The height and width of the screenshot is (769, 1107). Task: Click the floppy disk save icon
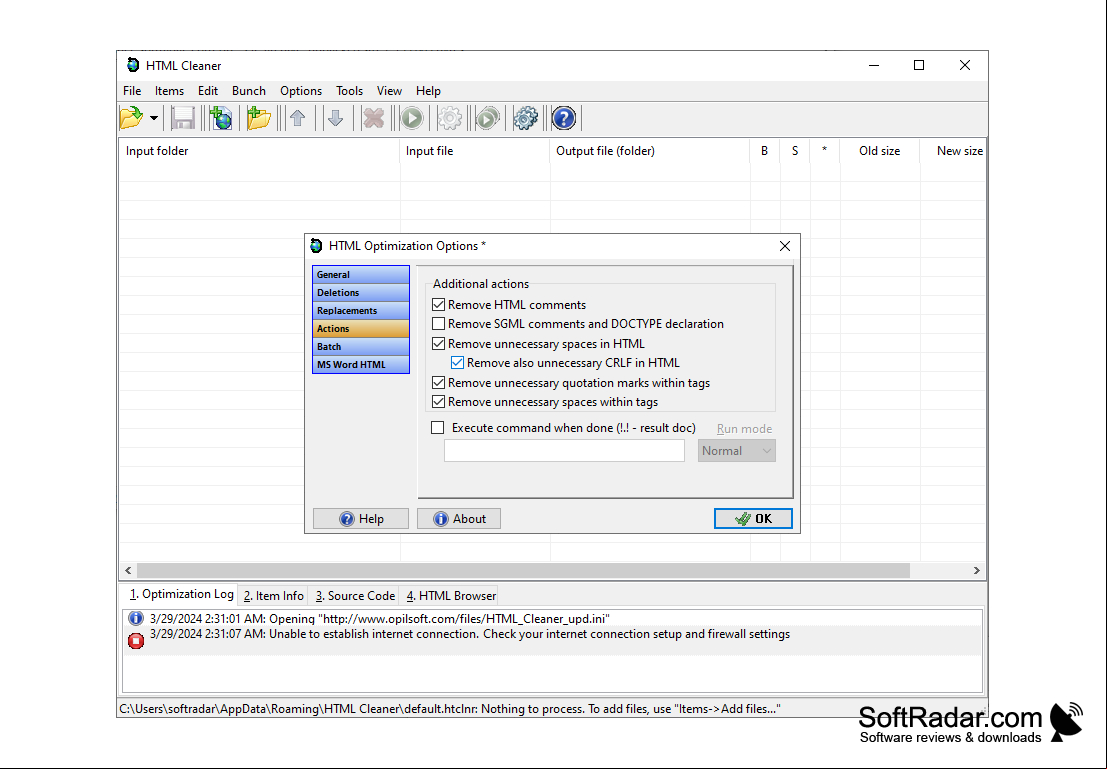coord(184,118)
